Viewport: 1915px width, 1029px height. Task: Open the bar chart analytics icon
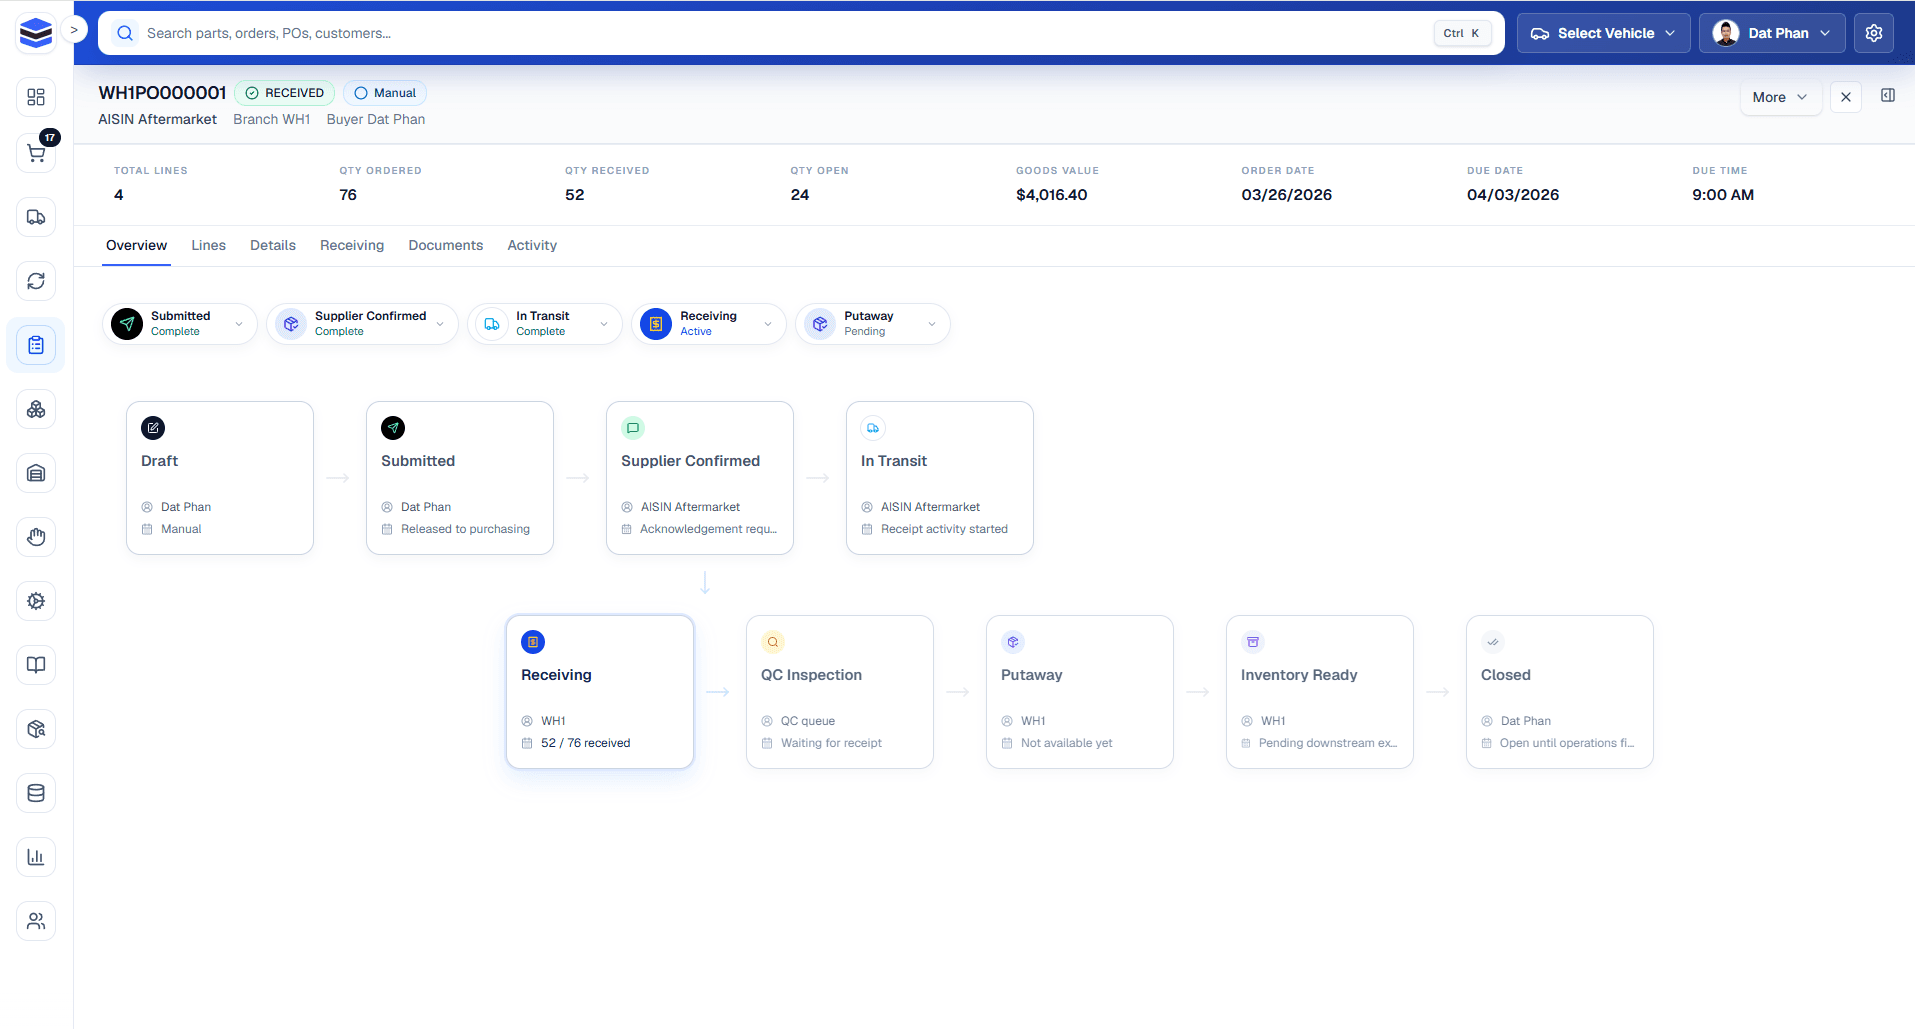[x=36, y=857]
